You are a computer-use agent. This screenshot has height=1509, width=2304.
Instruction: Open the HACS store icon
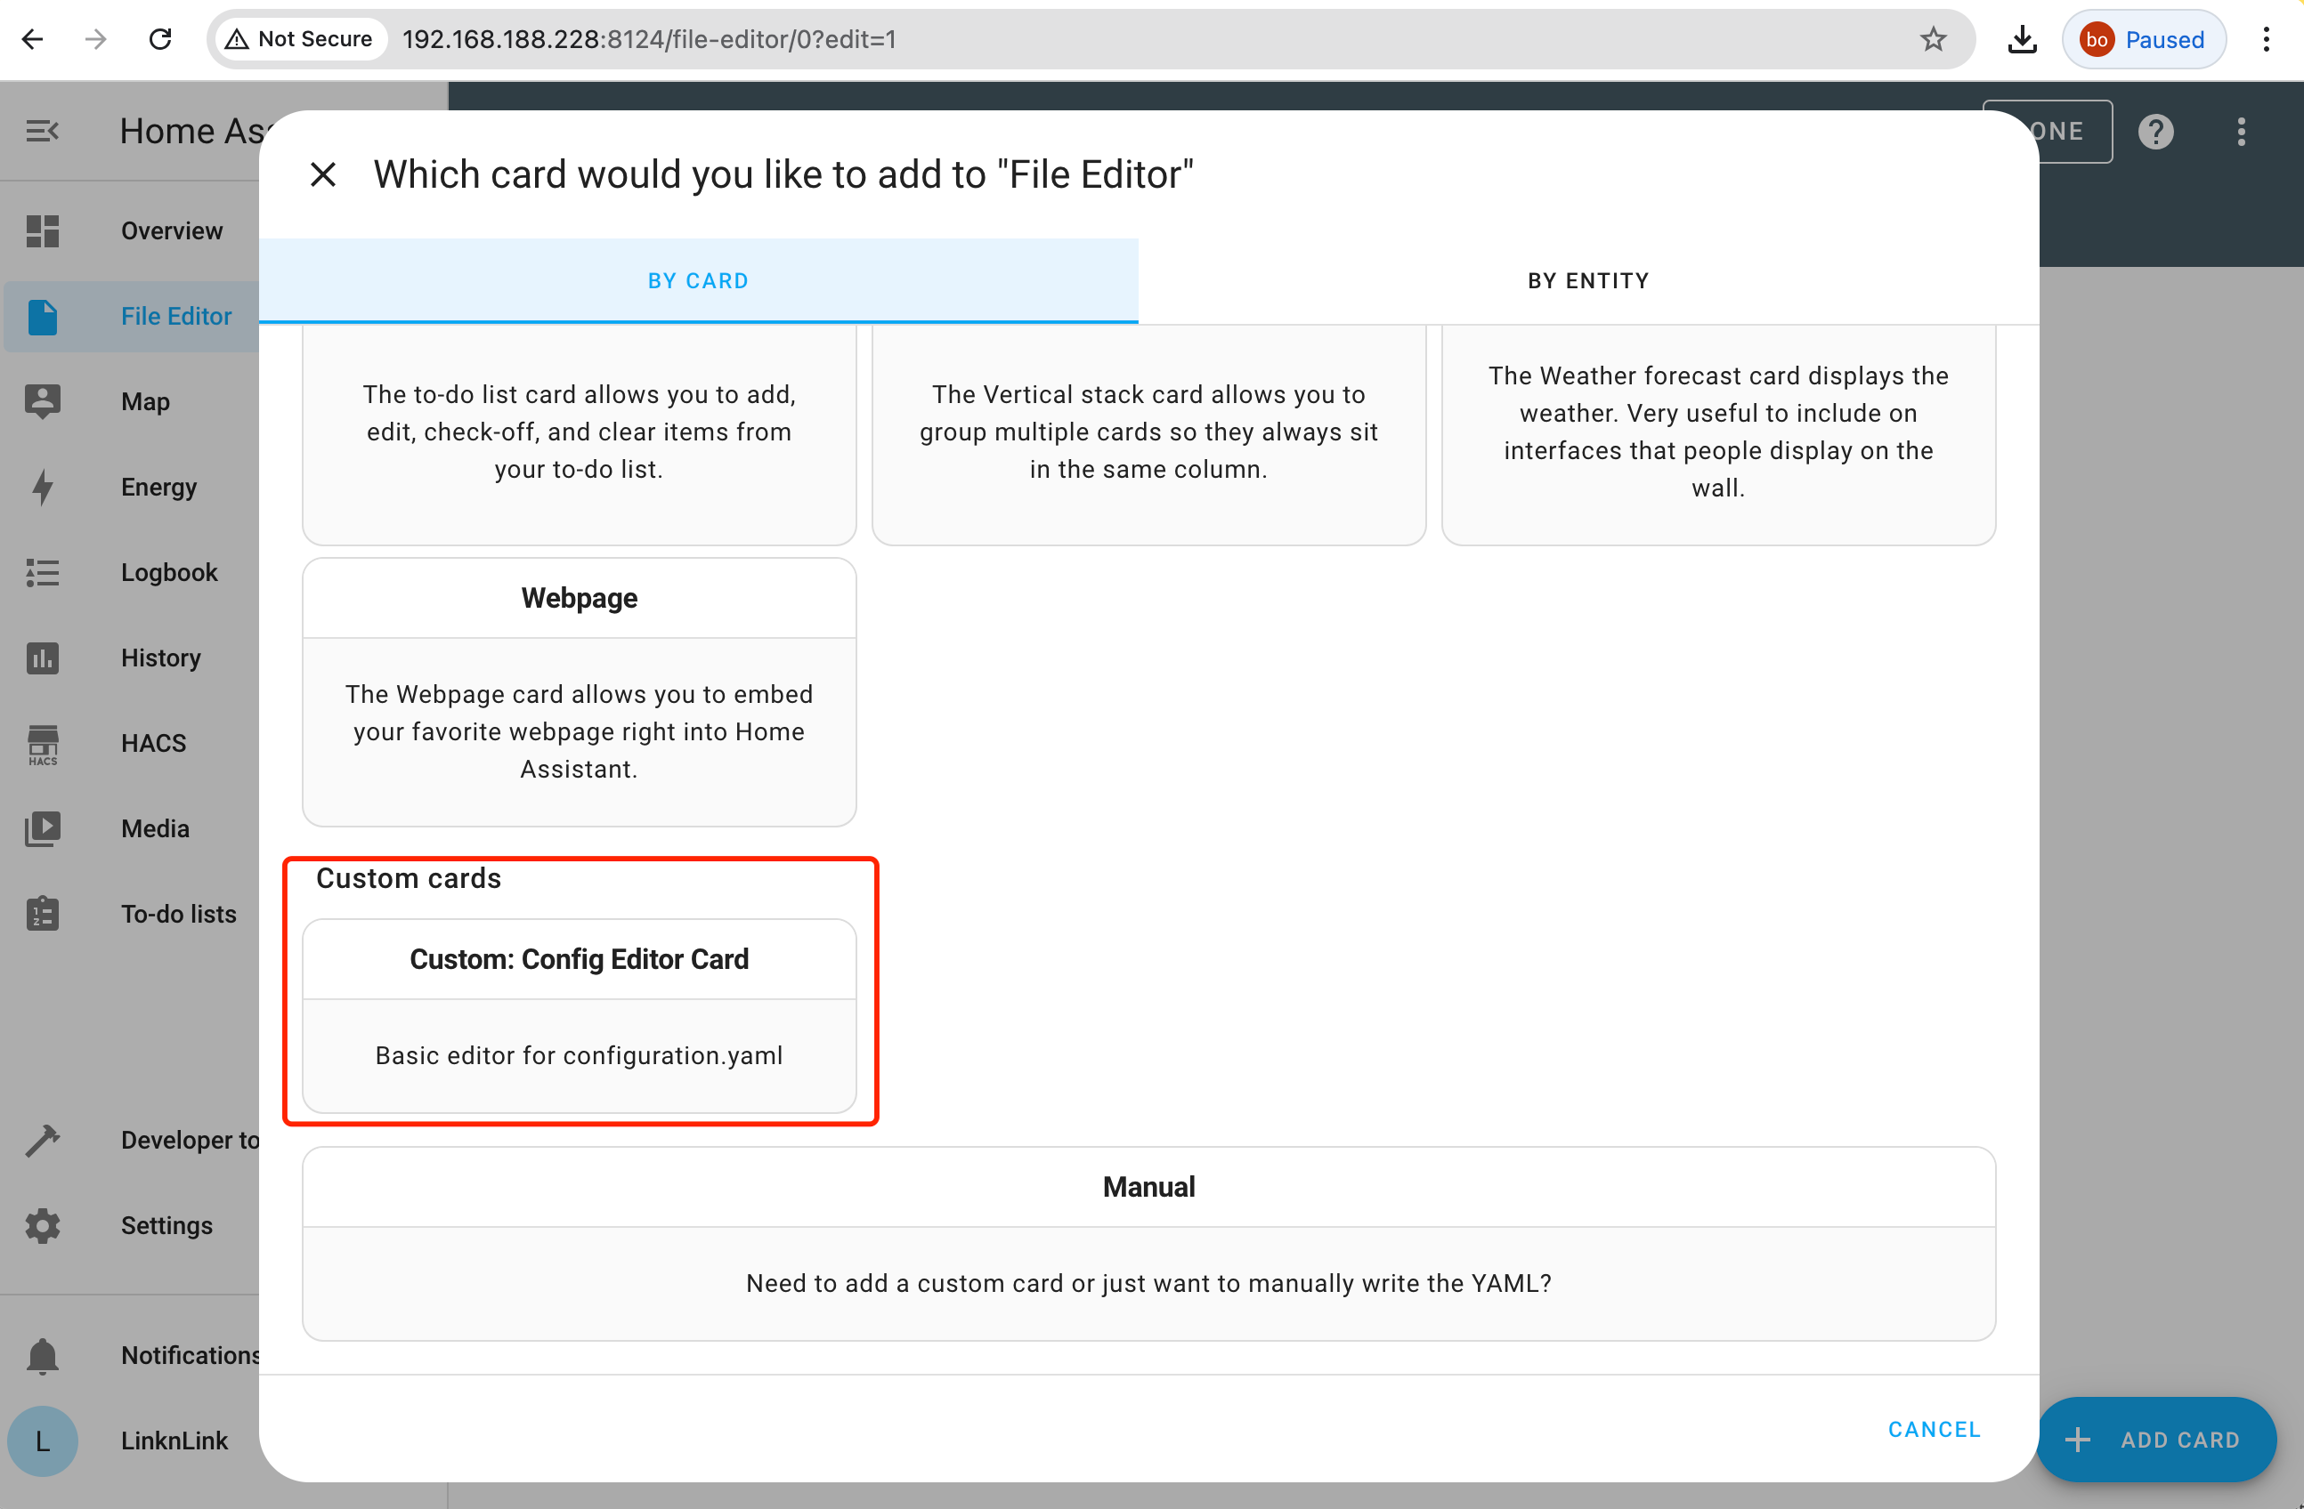(x=42, y=744)
